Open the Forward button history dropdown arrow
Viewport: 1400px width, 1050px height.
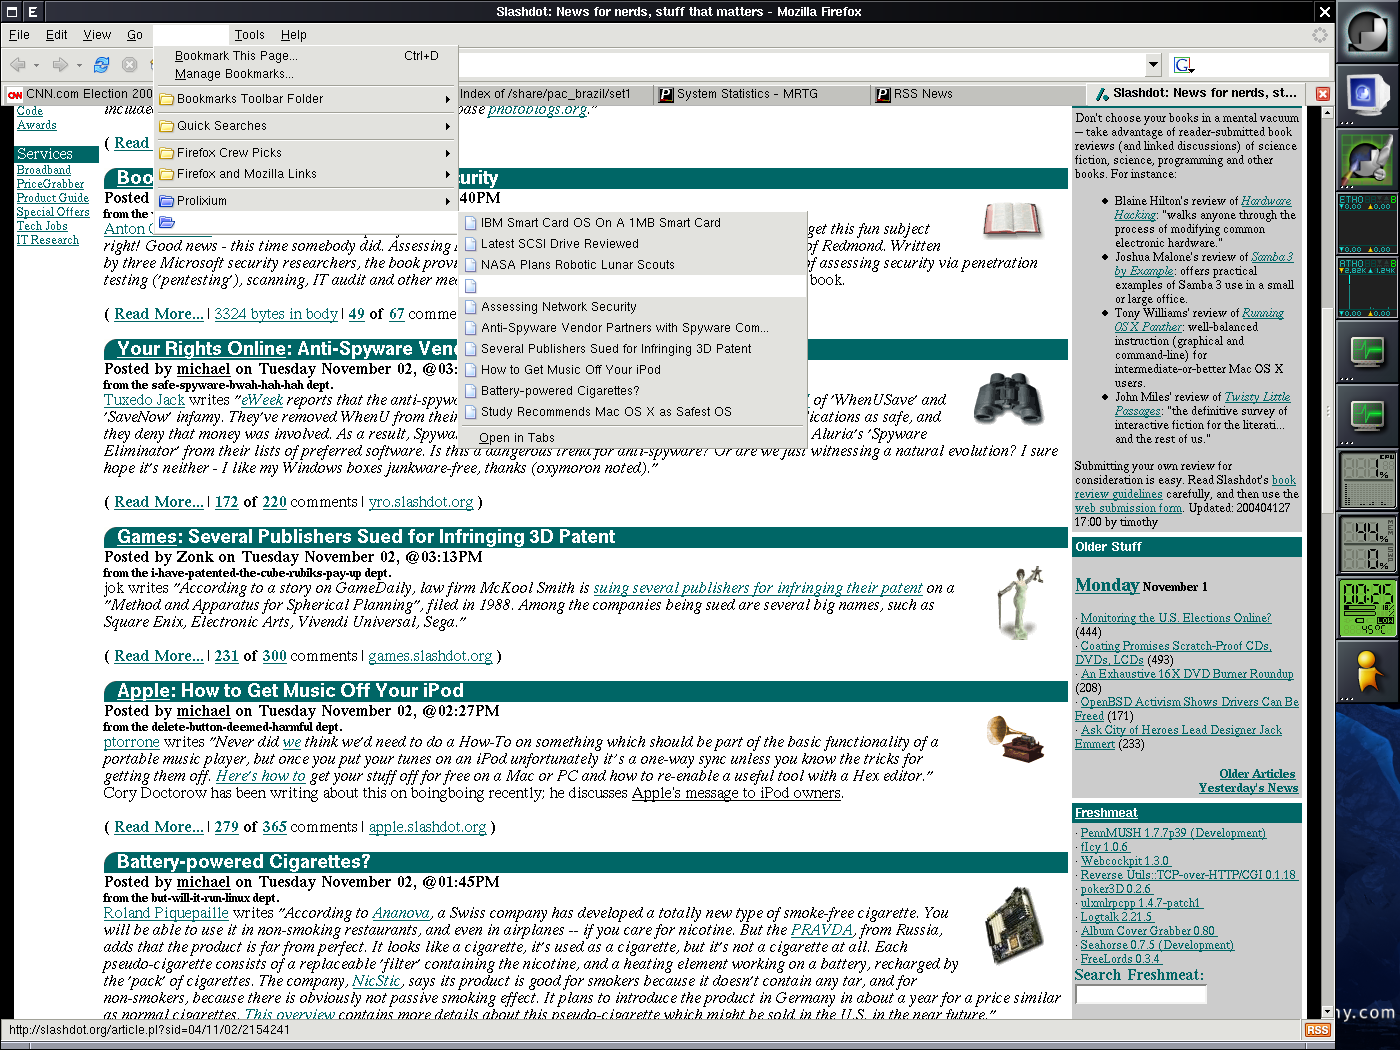tap(78, 66)
